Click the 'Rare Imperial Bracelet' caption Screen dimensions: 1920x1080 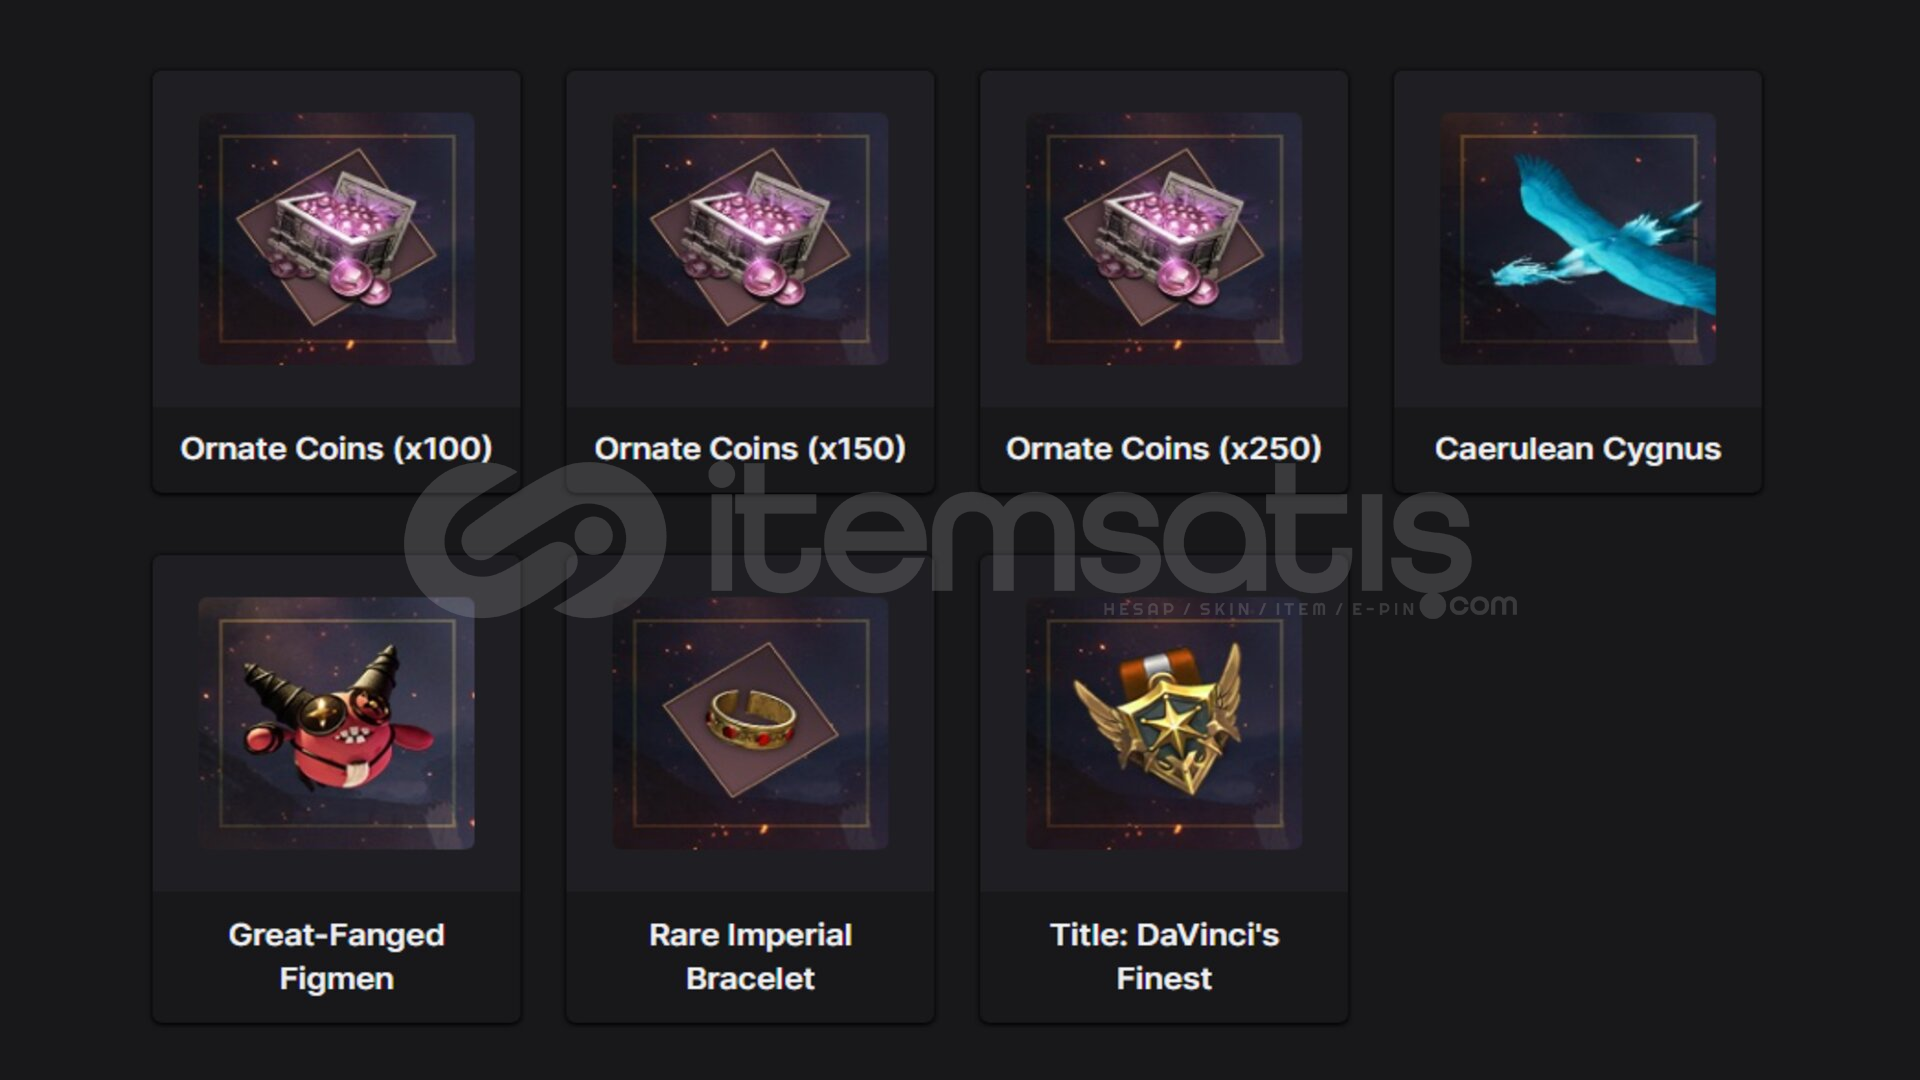750,956
